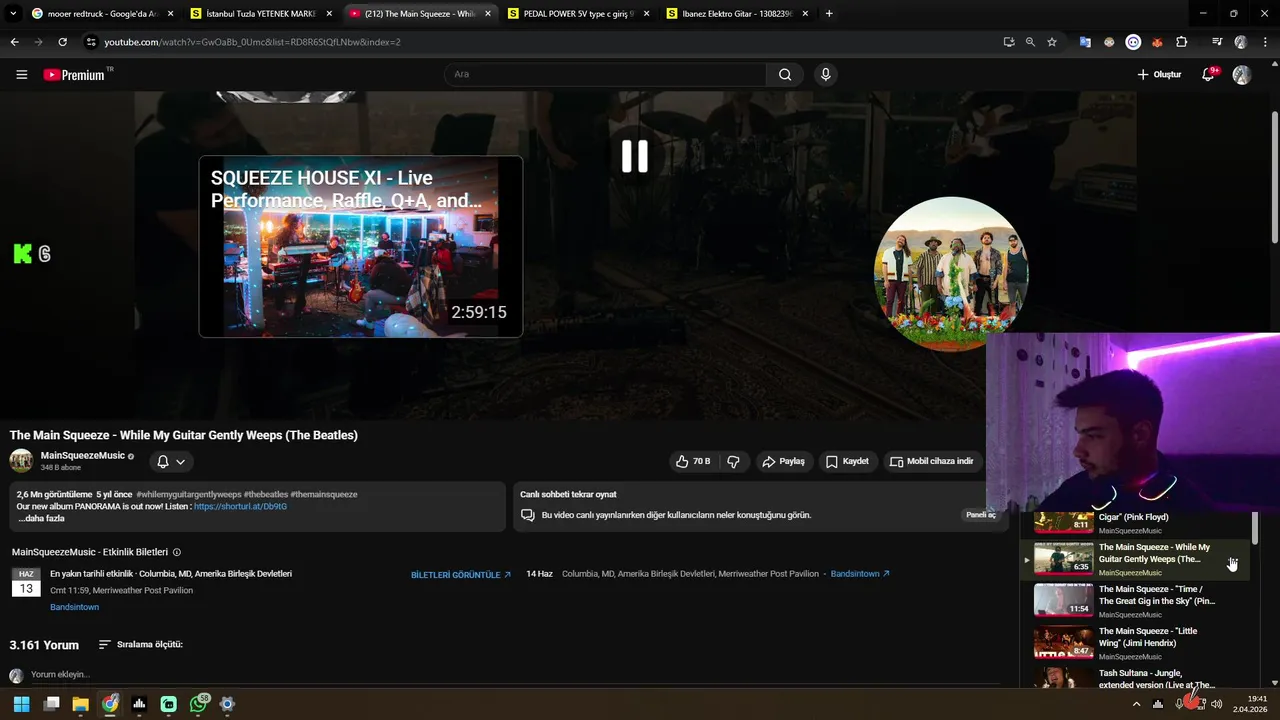Play Time / The Great Gig in the Sky
Screen dimensions: 1280x720
pyautogui.click(x=1138, y=601)
